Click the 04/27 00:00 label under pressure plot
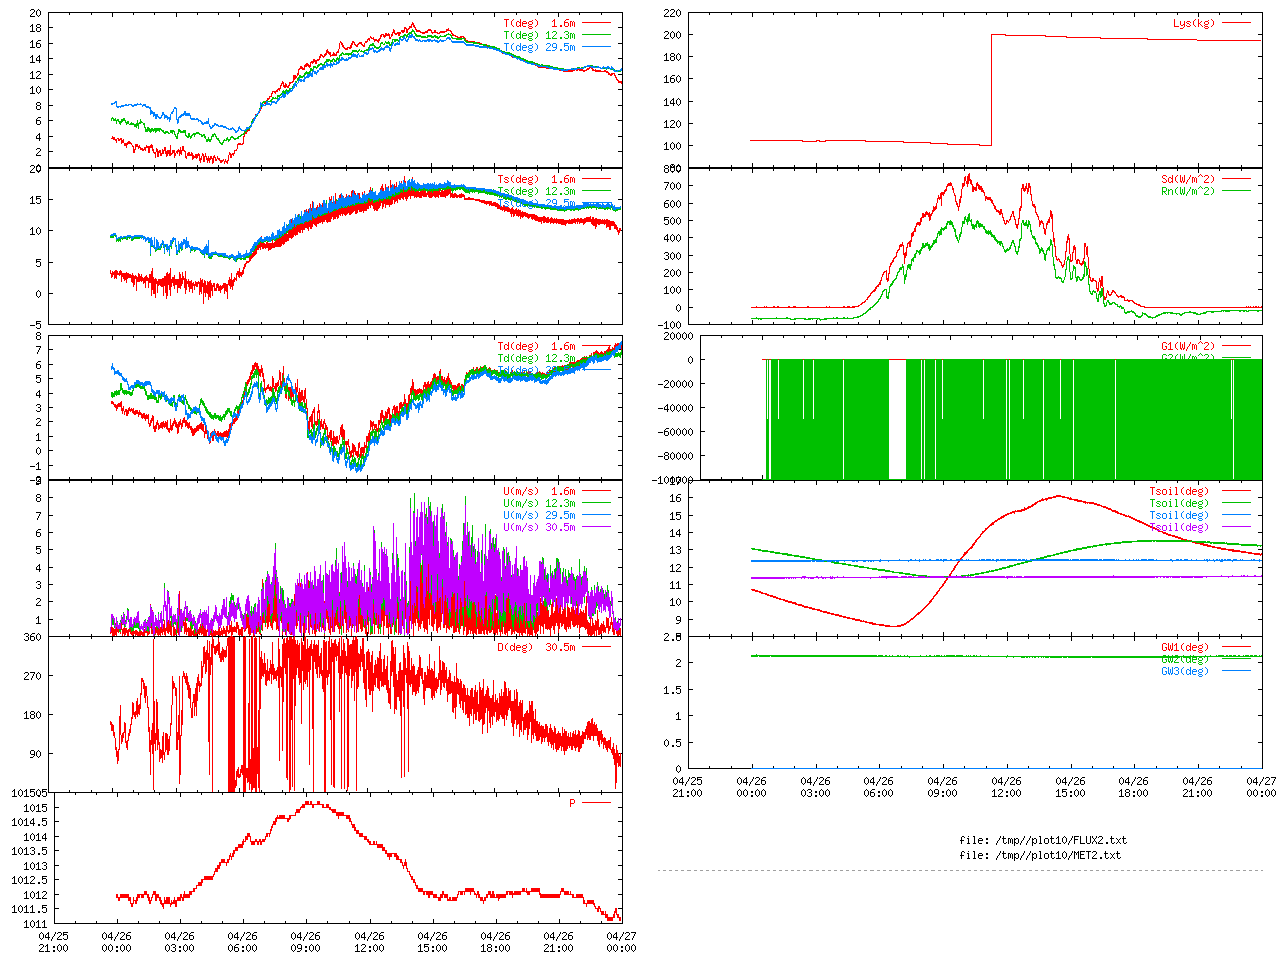The image size is (1280, 960). (621, 943)
